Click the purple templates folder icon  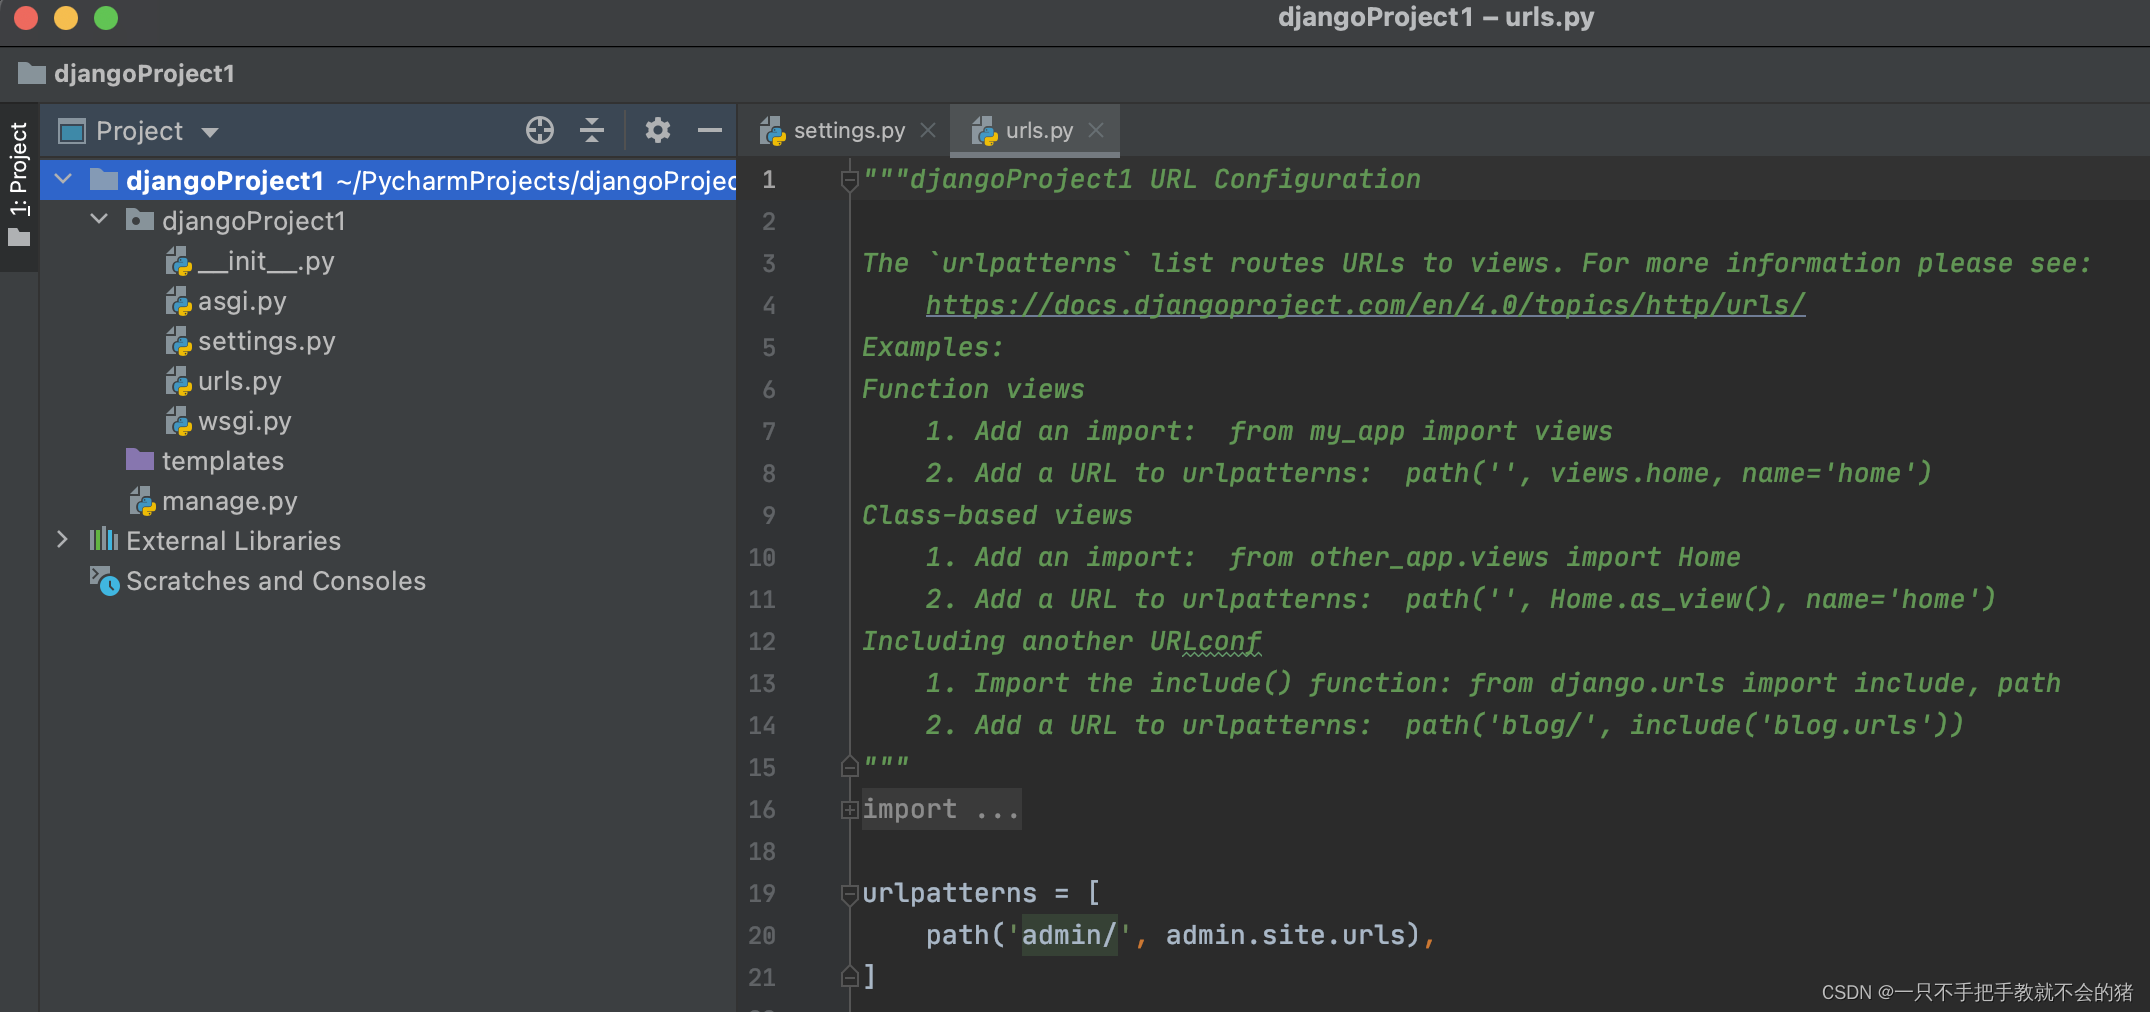coord(140,460)
